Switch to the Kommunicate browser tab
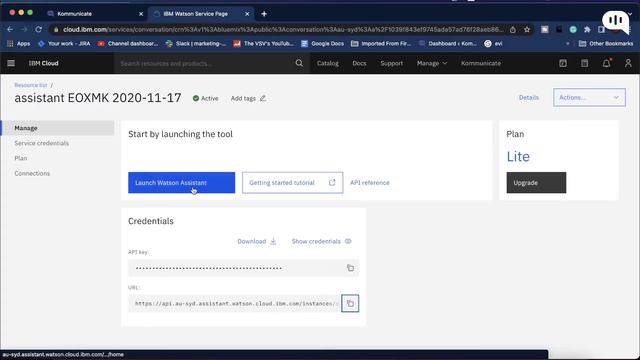Screen dimensions: 640x360 click(95, 14)
